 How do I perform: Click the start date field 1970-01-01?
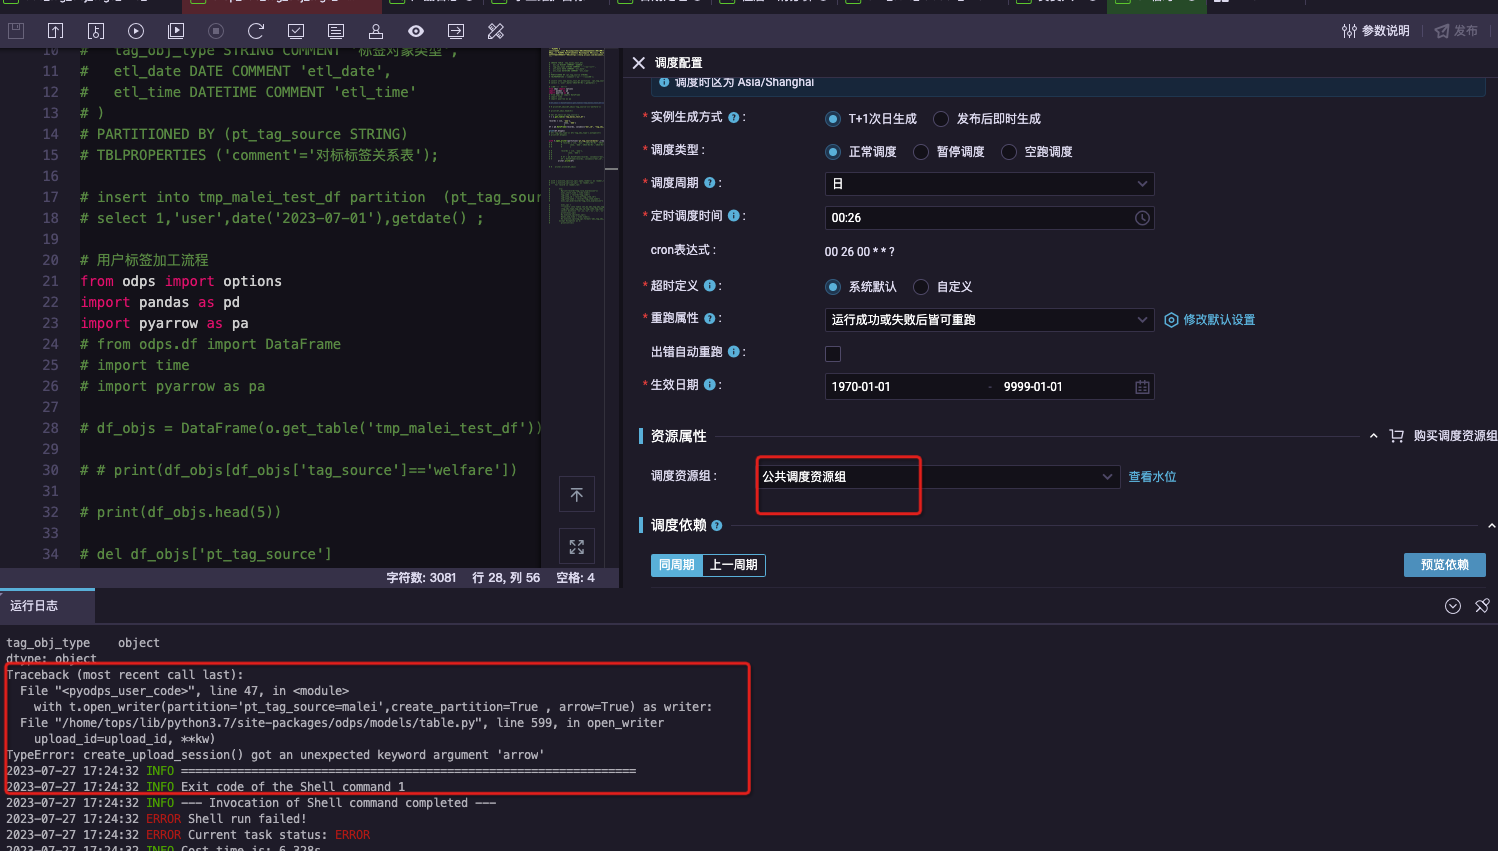861,387
